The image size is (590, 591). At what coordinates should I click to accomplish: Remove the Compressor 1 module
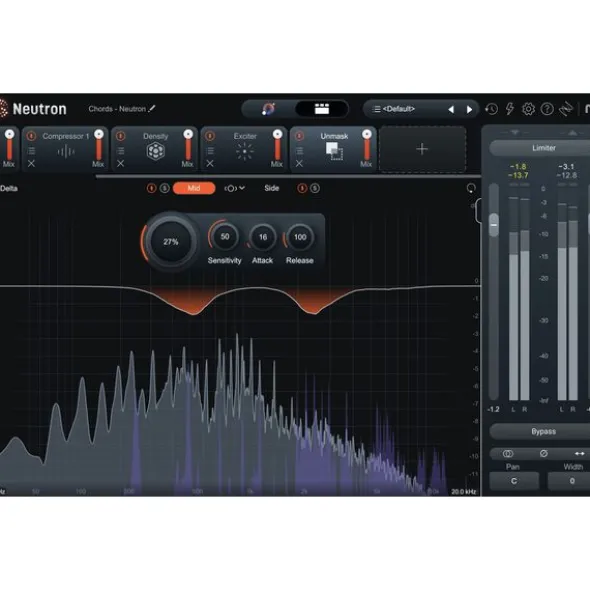point(31,164)
